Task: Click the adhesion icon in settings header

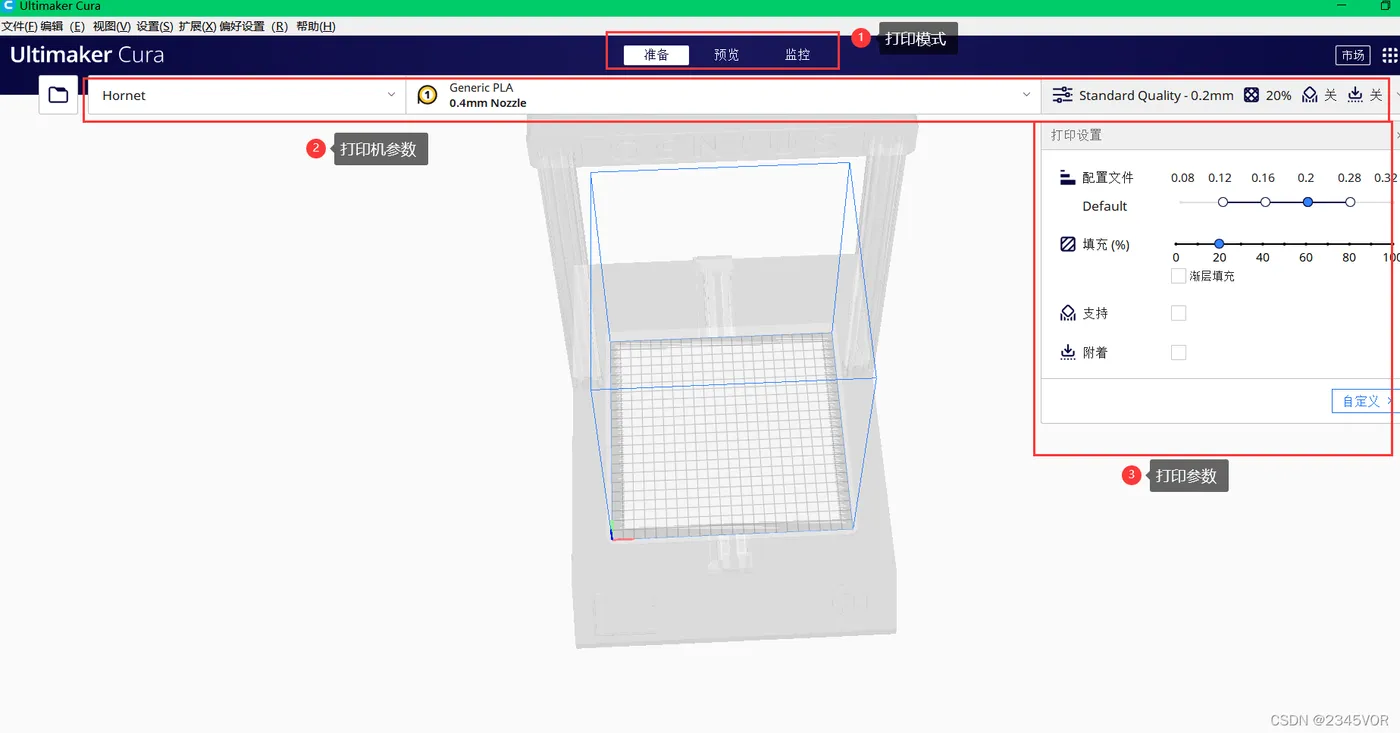Action: 1355,95
